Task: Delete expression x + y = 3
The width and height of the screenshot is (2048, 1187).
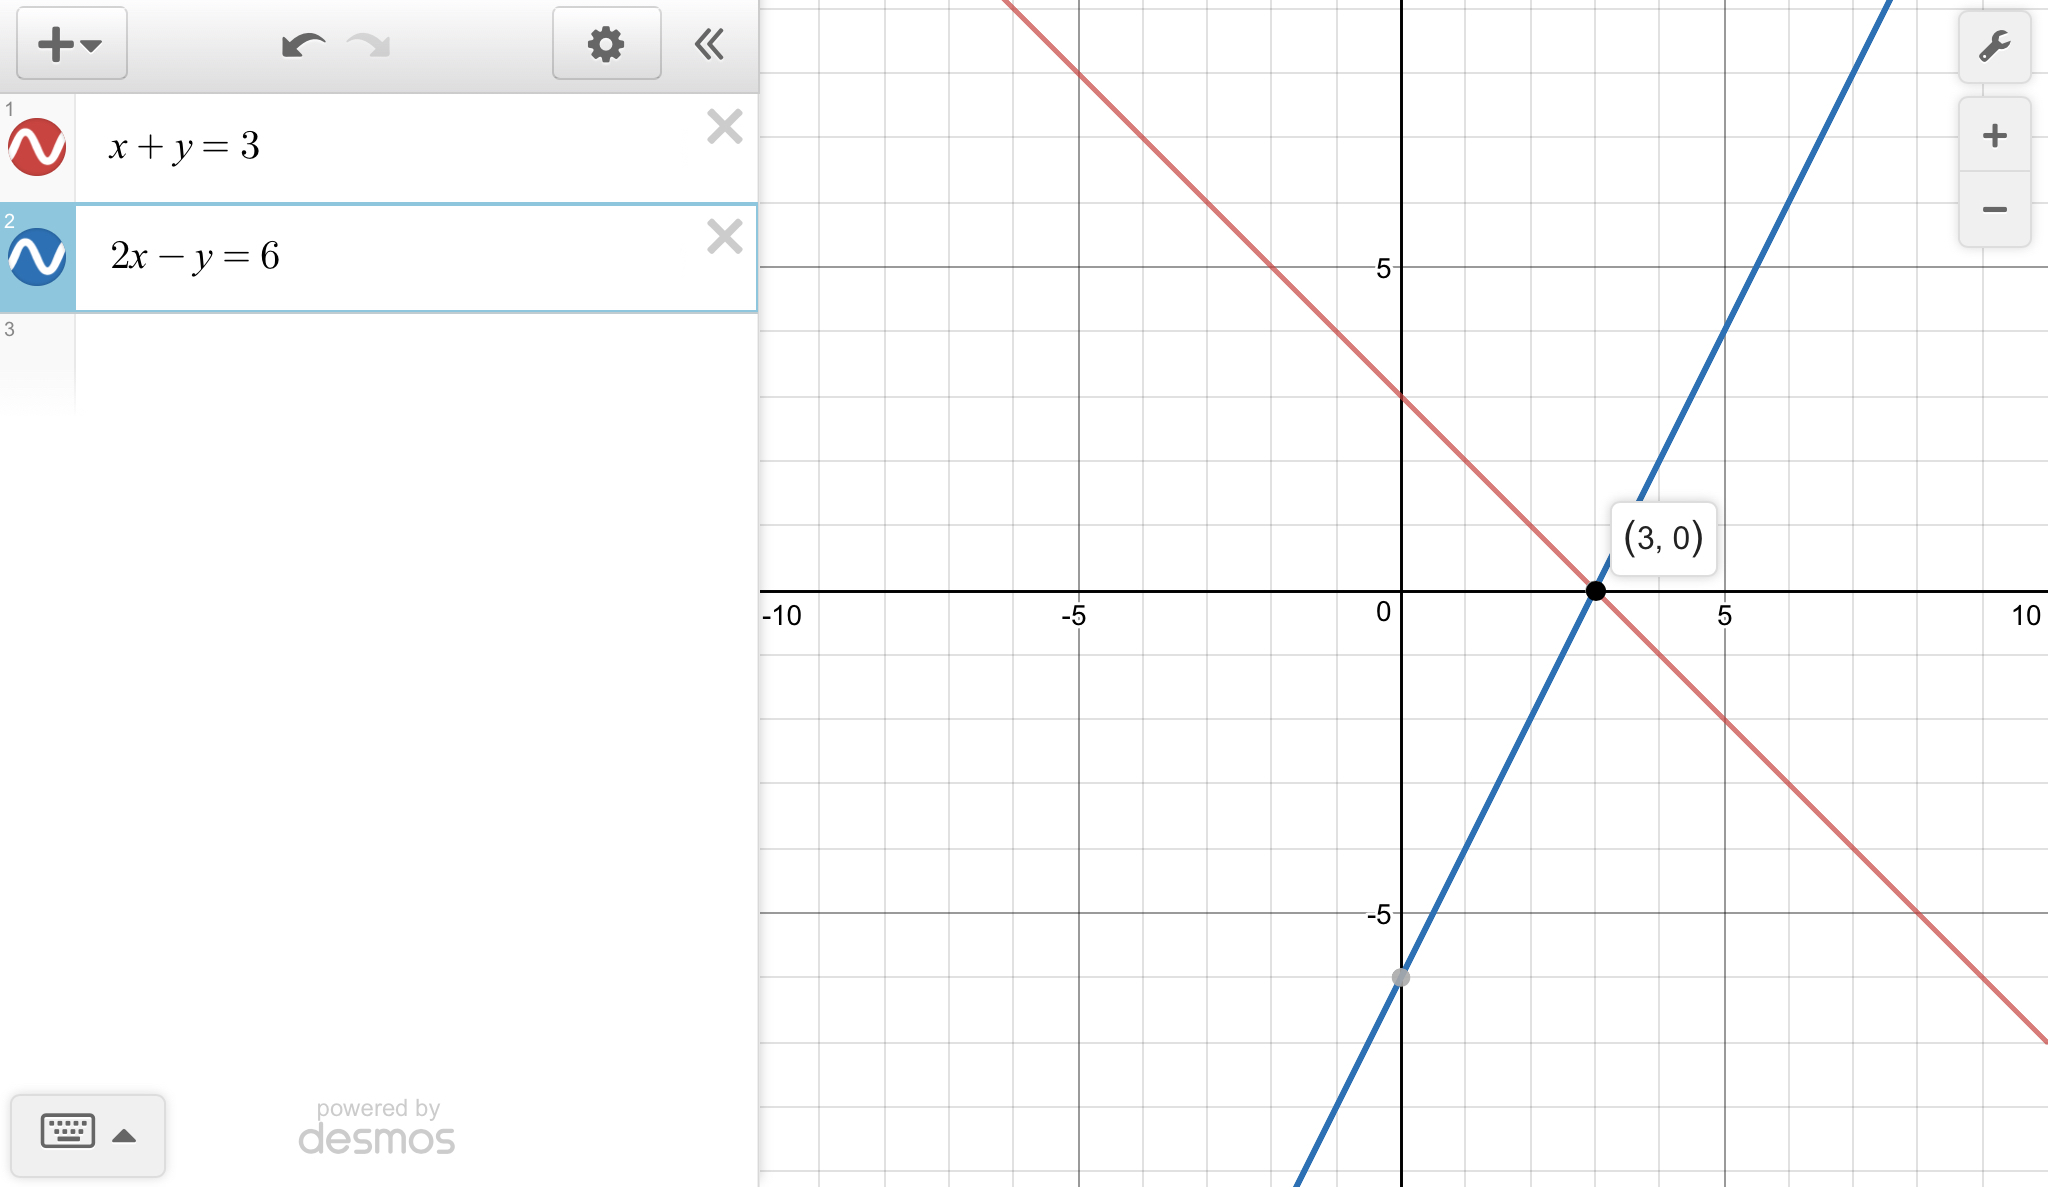Action: [724, 127]
